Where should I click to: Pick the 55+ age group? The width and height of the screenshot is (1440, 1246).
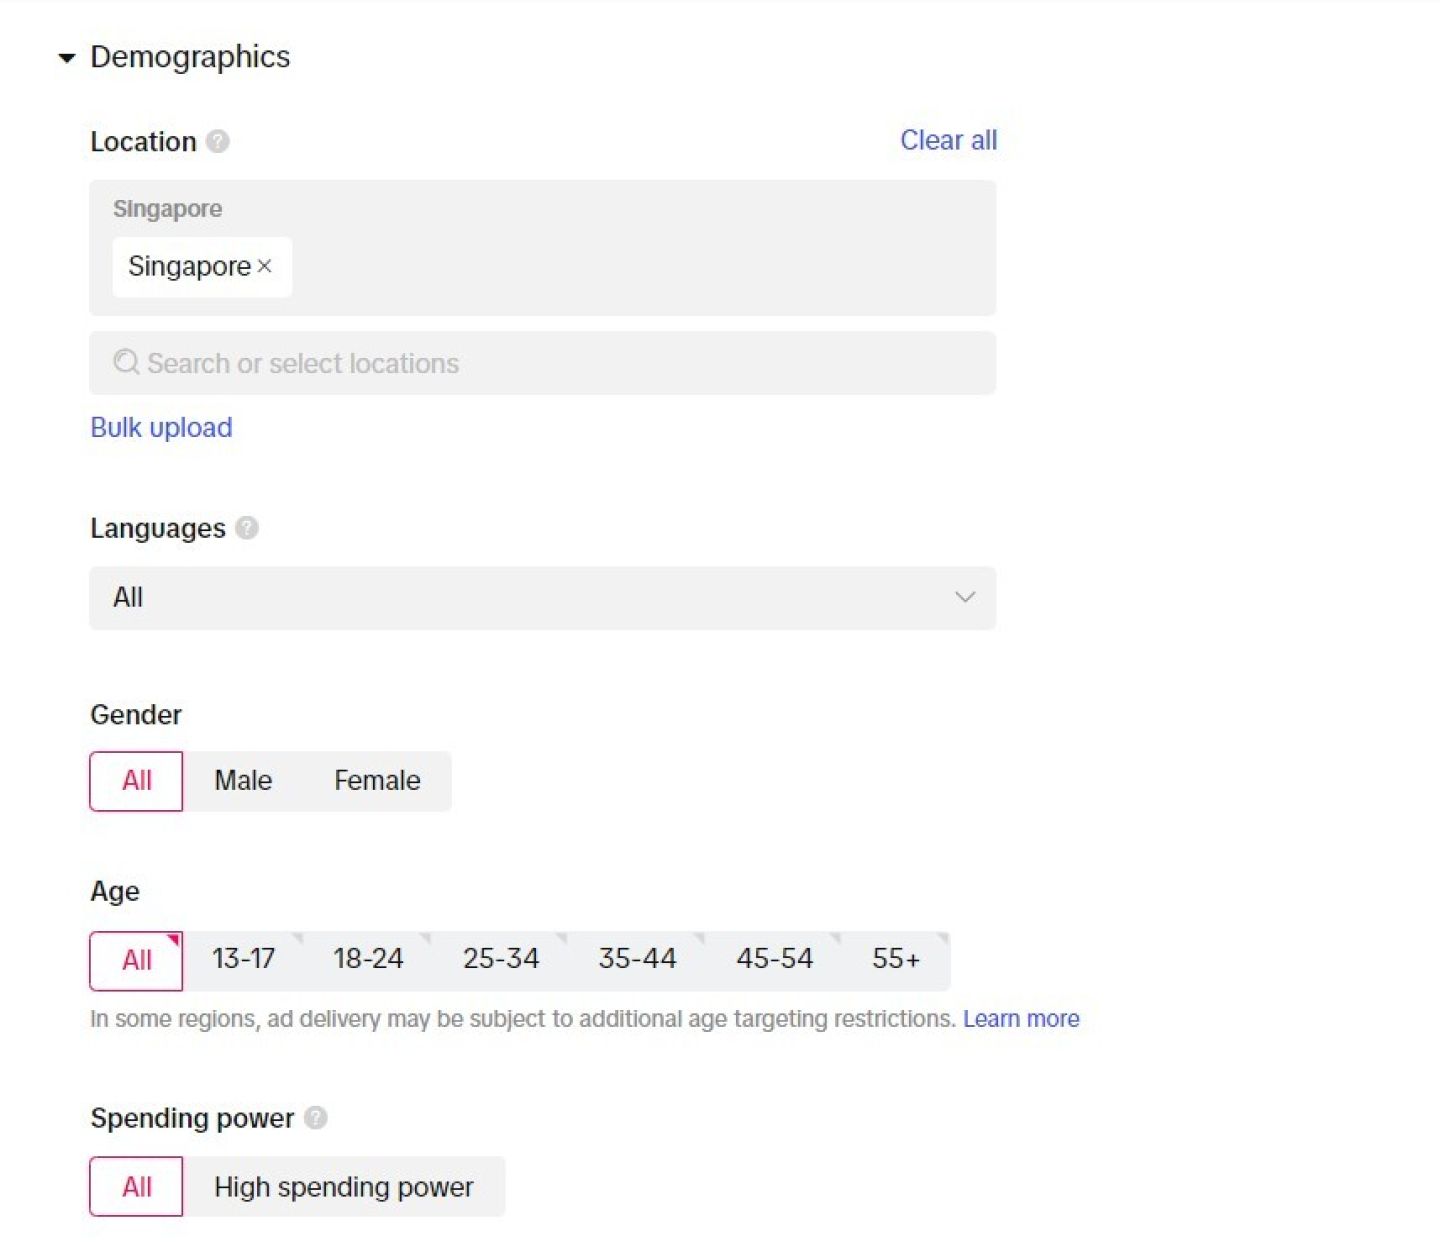pos(895,960)
